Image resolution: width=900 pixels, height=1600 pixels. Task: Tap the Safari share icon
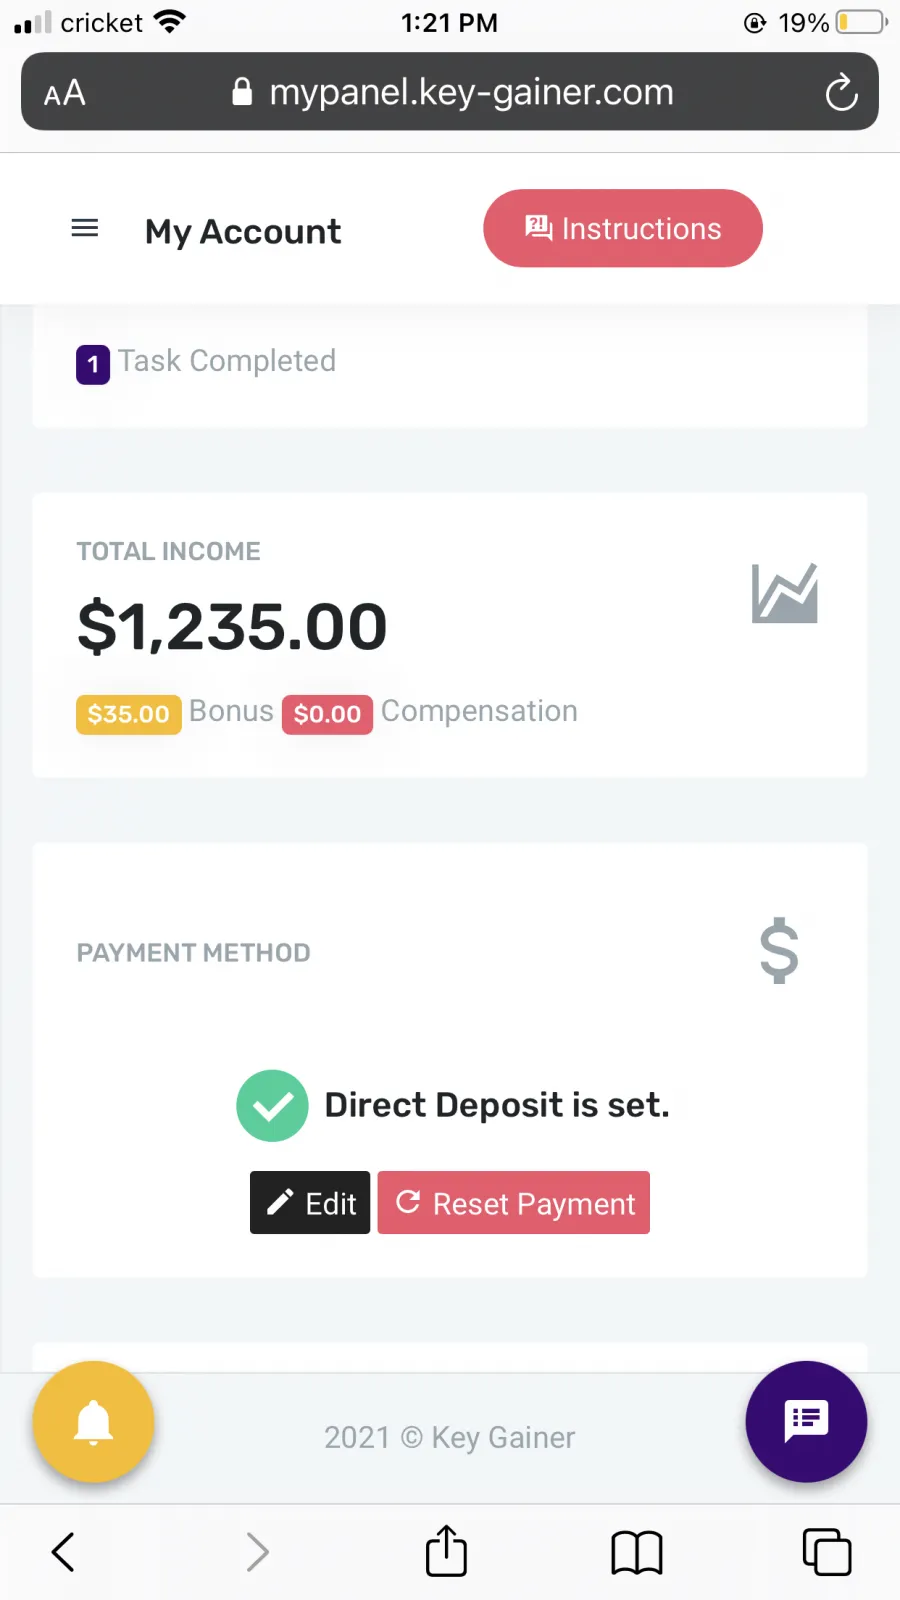446,1551
